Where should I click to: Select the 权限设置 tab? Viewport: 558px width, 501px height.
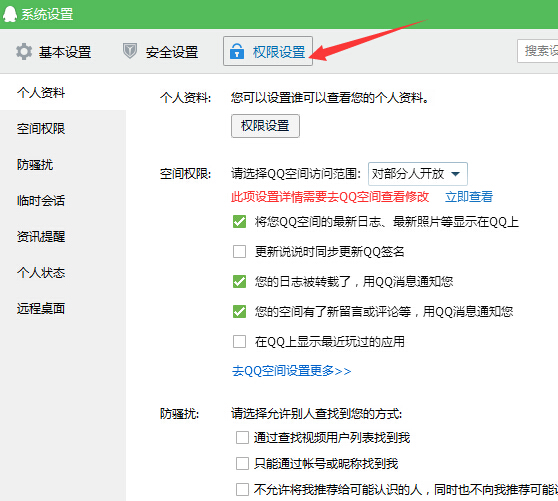click(268, 51)
